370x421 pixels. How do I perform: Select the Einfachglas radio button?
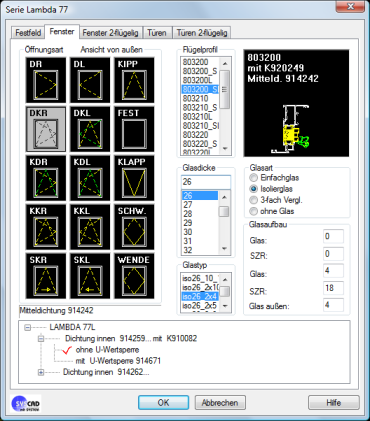(x=254, y=178)
